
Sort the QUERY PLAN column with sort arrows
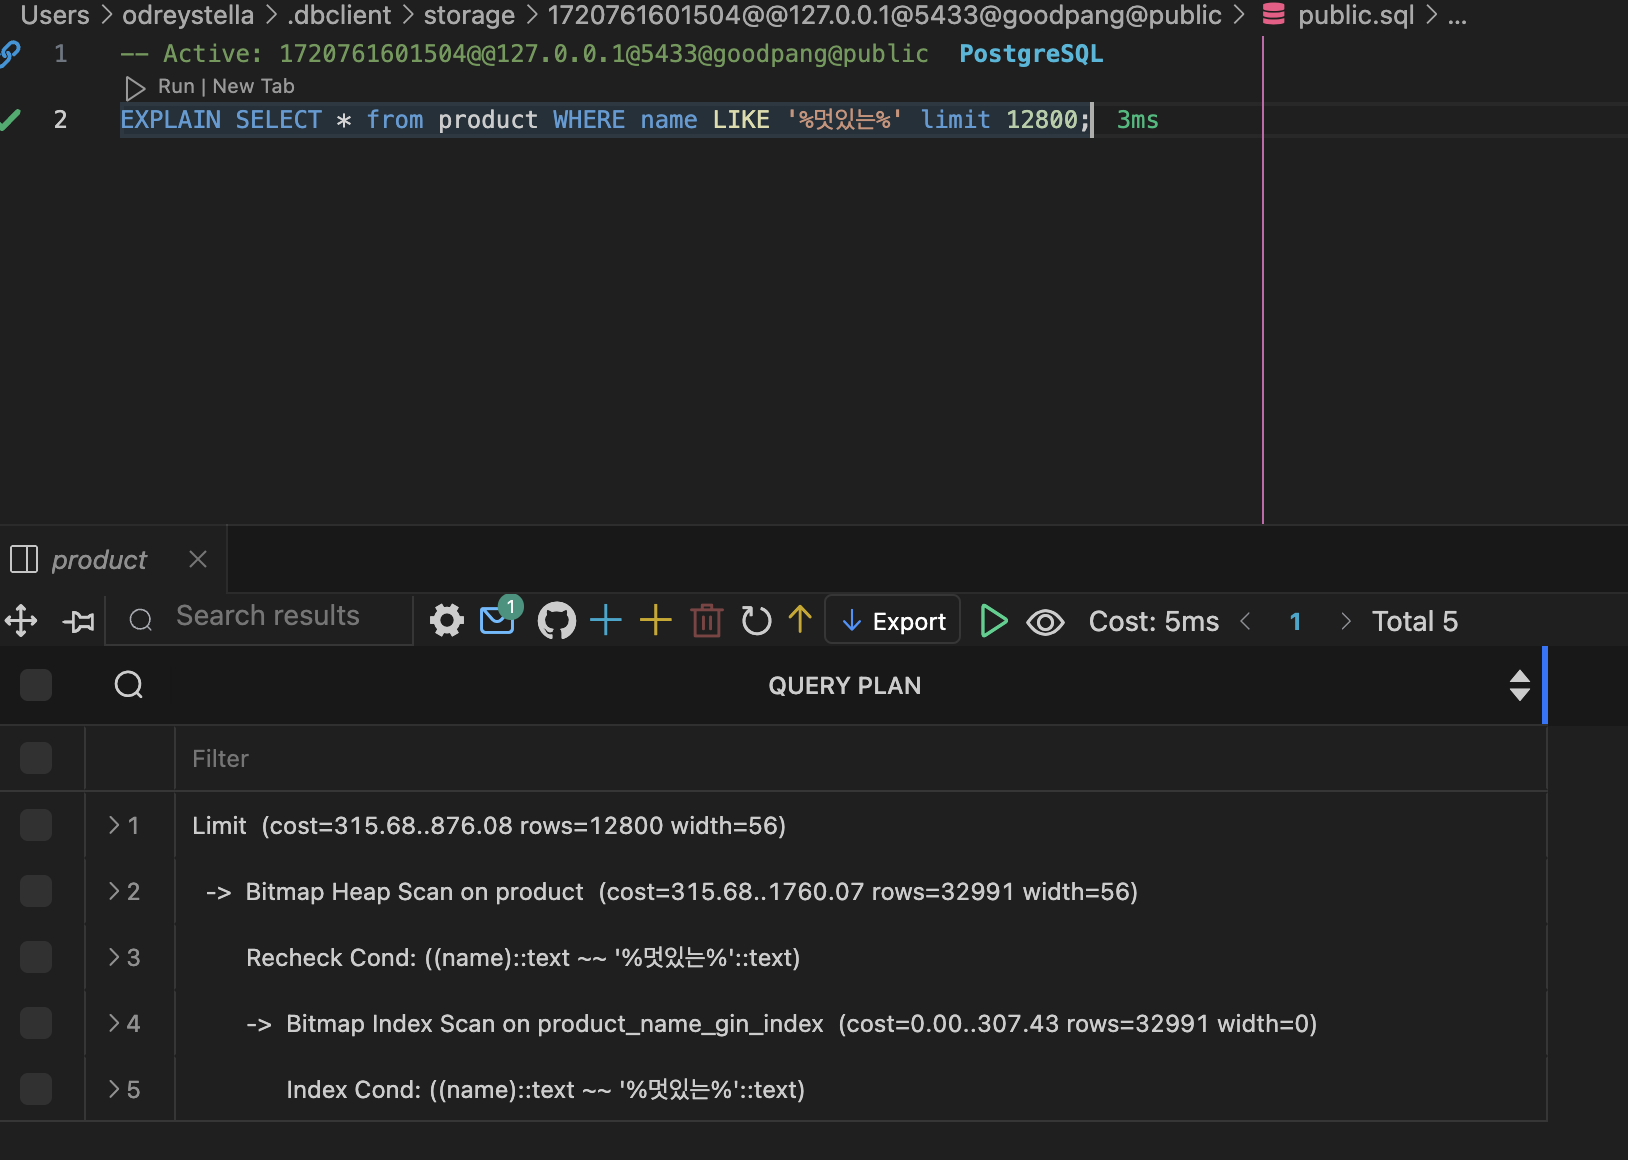[1519, 685]
